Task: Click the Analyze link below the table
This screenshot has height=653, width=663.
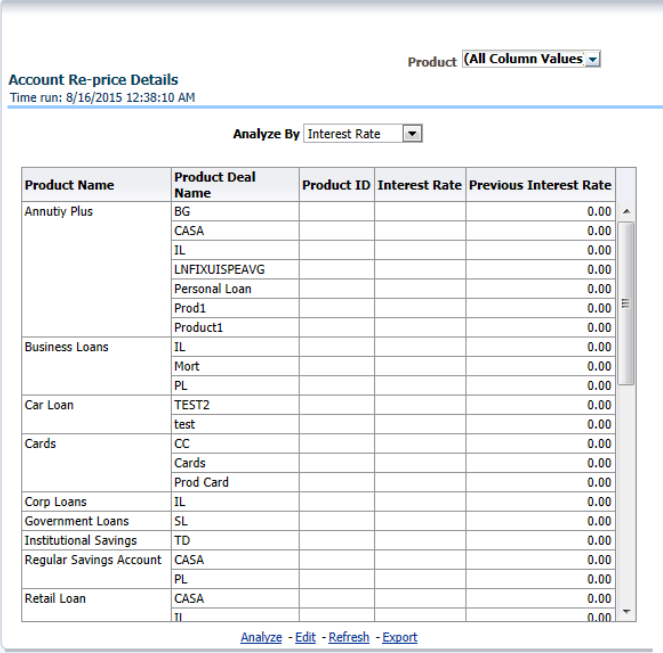Action: tap(261, 637)
